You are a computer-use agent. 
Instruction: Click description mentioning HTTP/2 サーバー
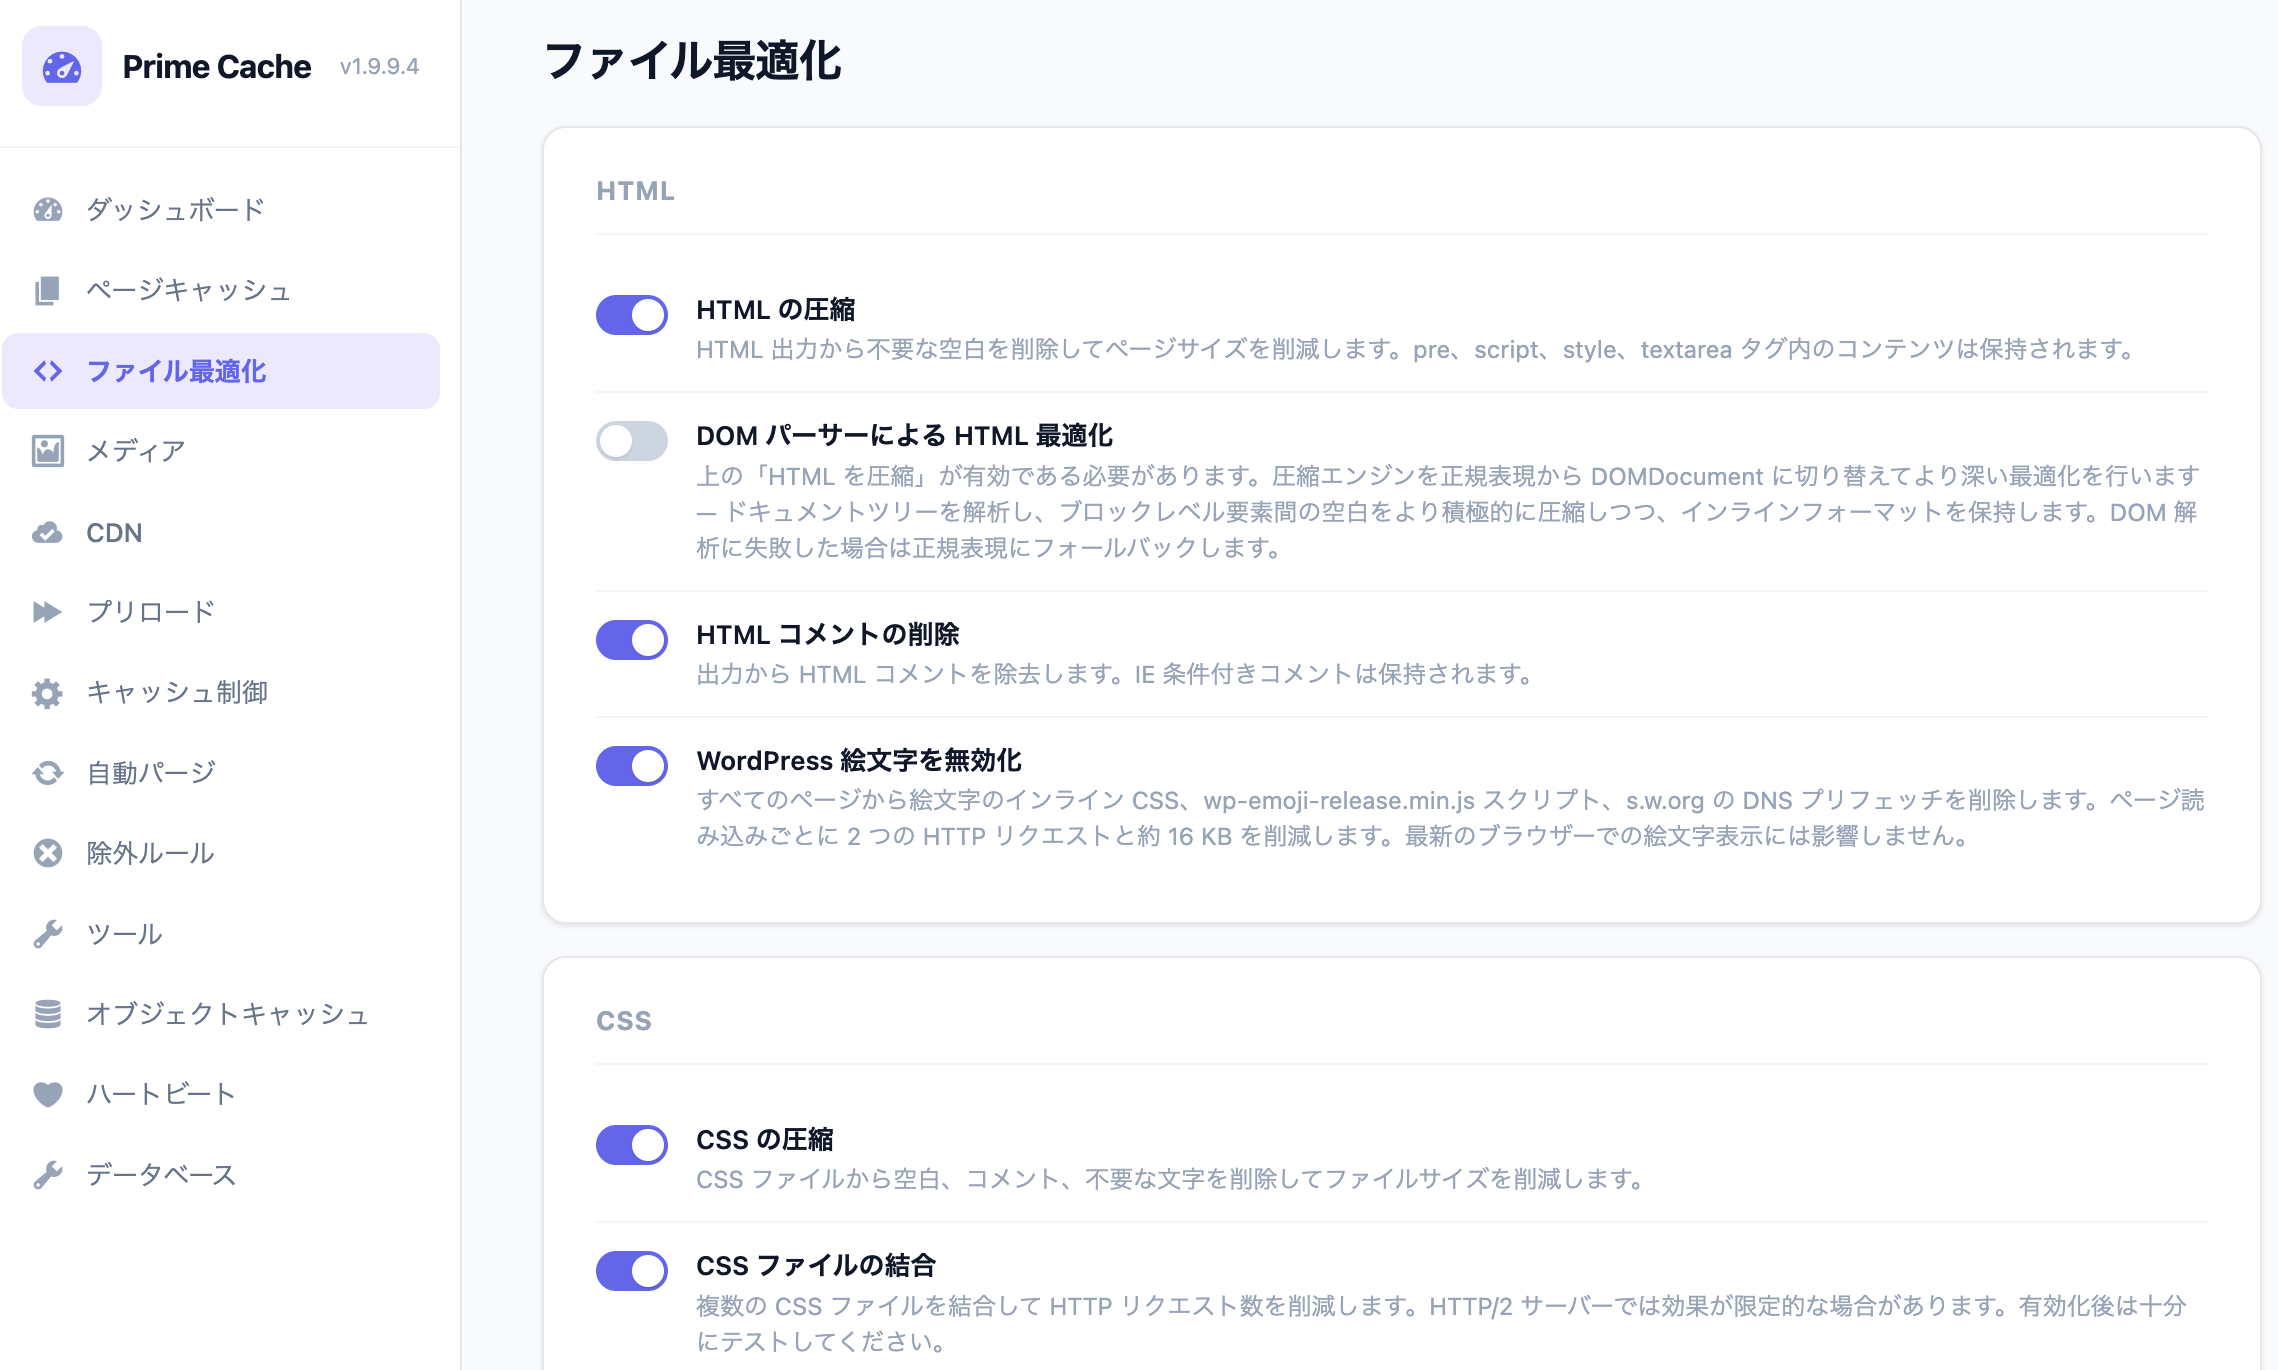1442,1323
